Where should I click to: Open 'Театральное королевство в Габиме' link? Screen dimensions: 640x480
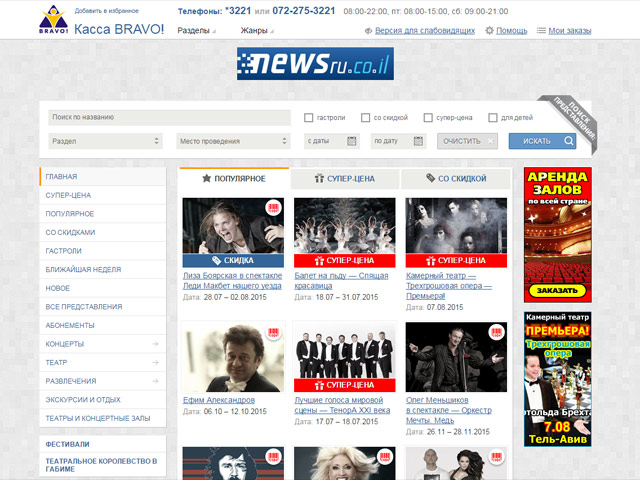(101, 465)
